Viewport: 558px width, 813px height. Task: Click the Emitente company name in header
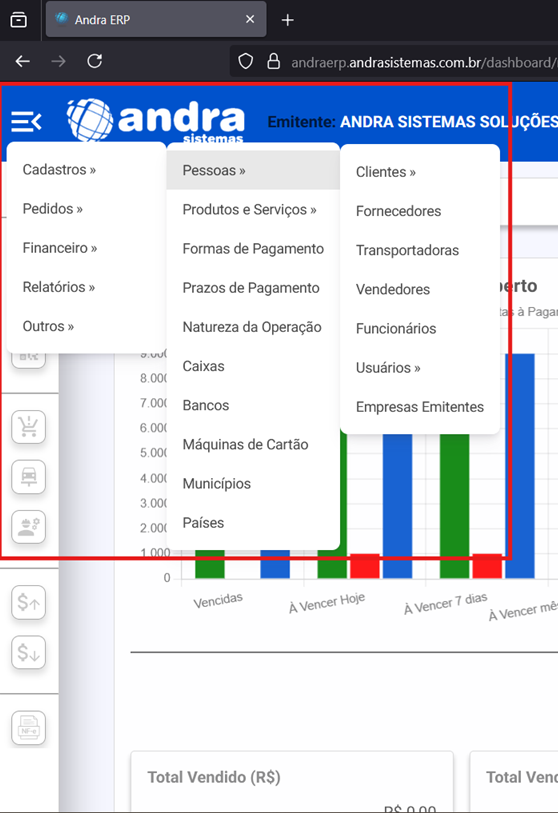click(449, 122)
